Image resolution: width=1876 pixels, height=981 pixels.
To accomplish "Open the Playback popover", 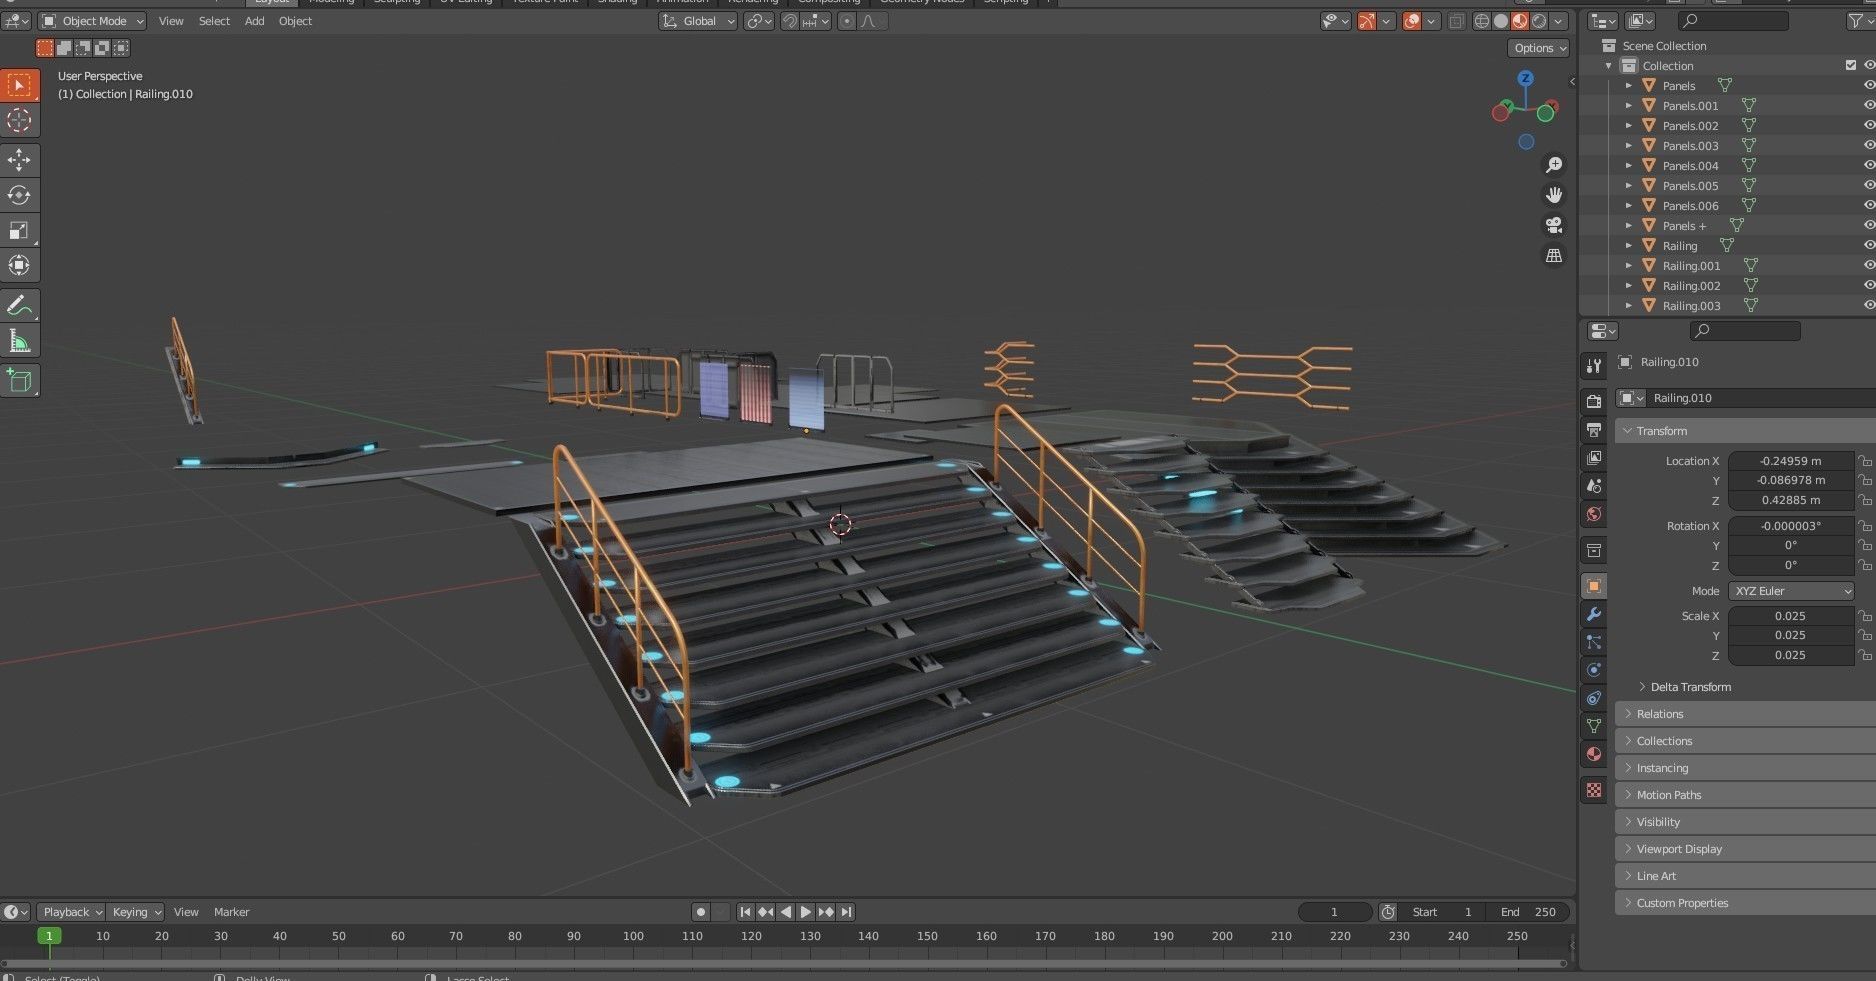I will pyautogui.click(x=71, y=912).
